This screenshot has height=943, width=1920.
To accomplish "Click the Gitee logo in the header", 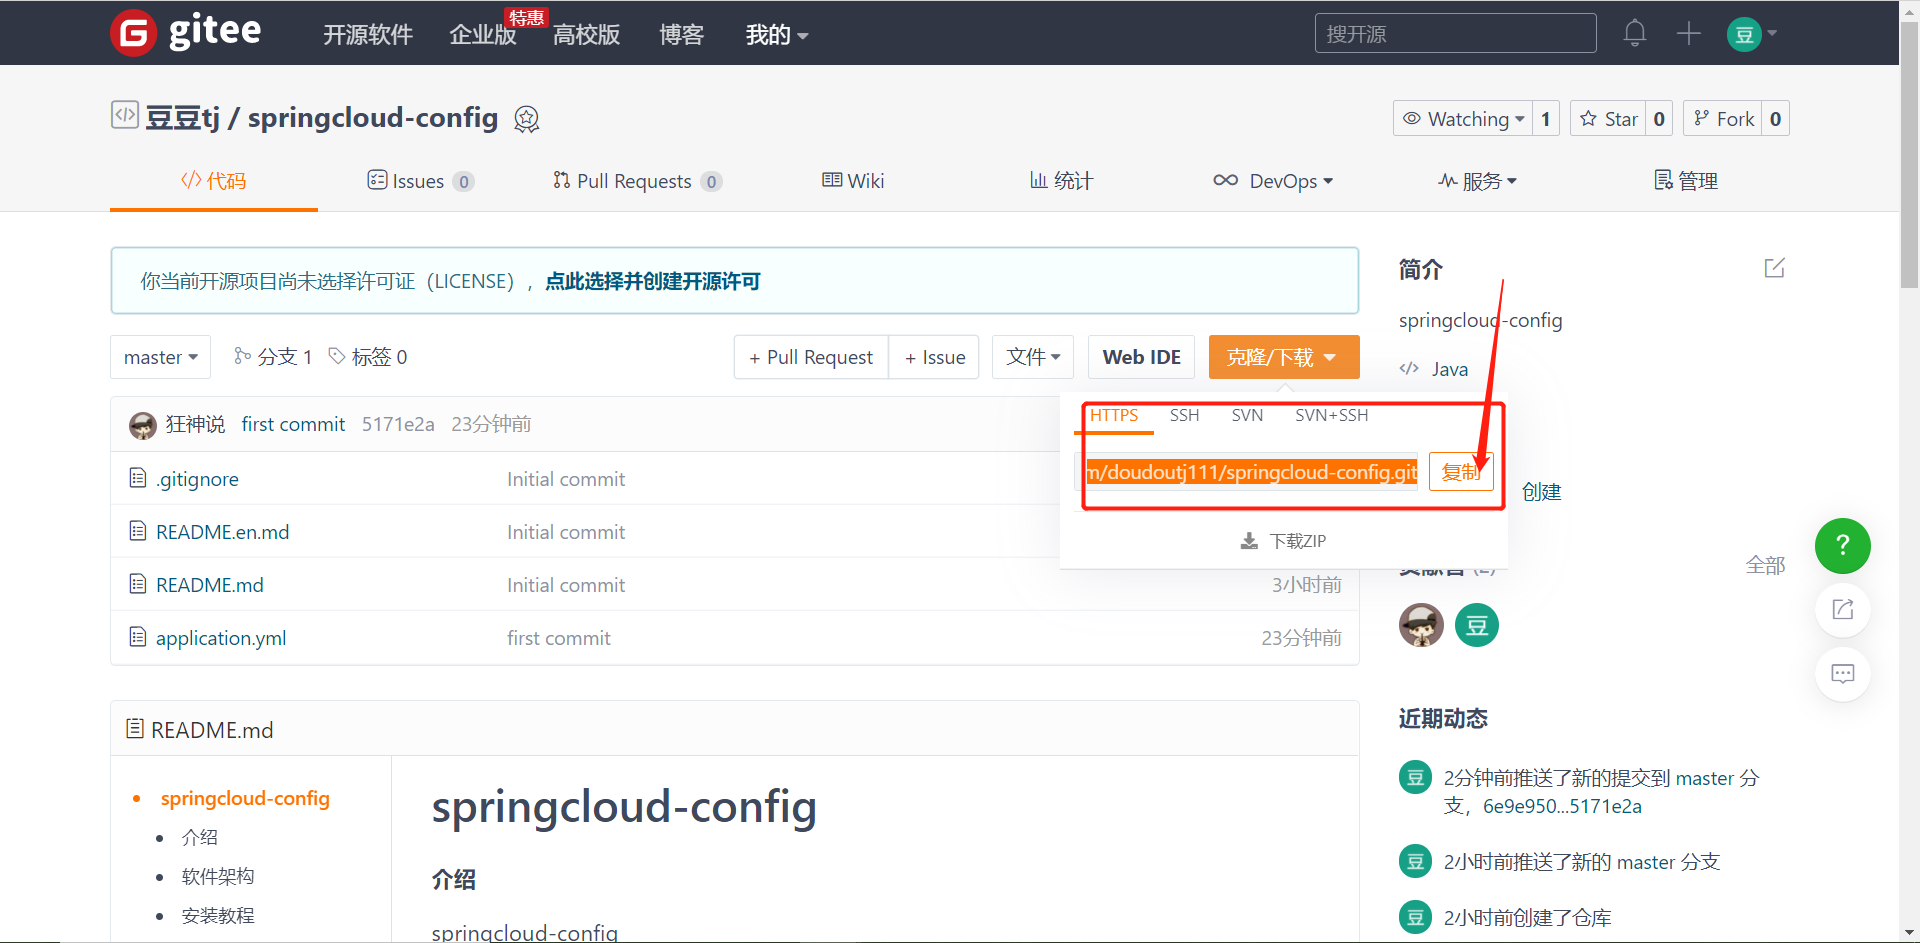I will 186,33.
